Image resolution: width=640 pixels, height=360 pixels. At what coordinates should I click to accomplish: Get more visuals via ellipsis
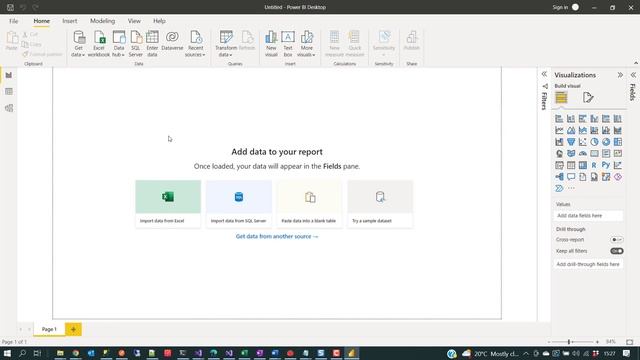[x=571, y=188]
